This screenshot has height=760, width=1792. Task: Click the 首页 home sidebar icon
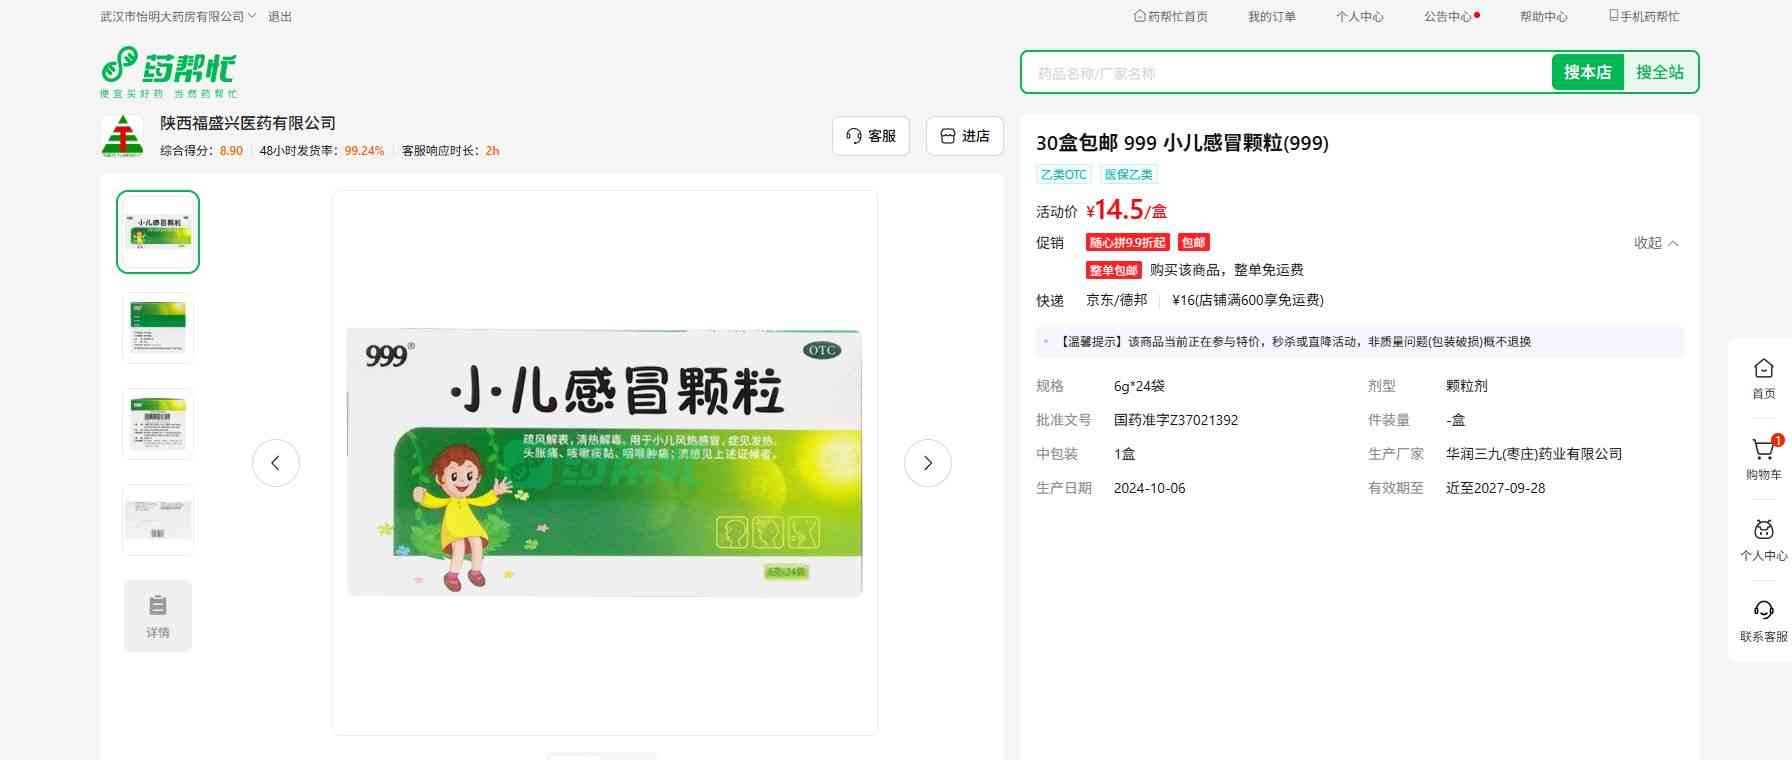pyautogui.click(x=1763, y=378)
